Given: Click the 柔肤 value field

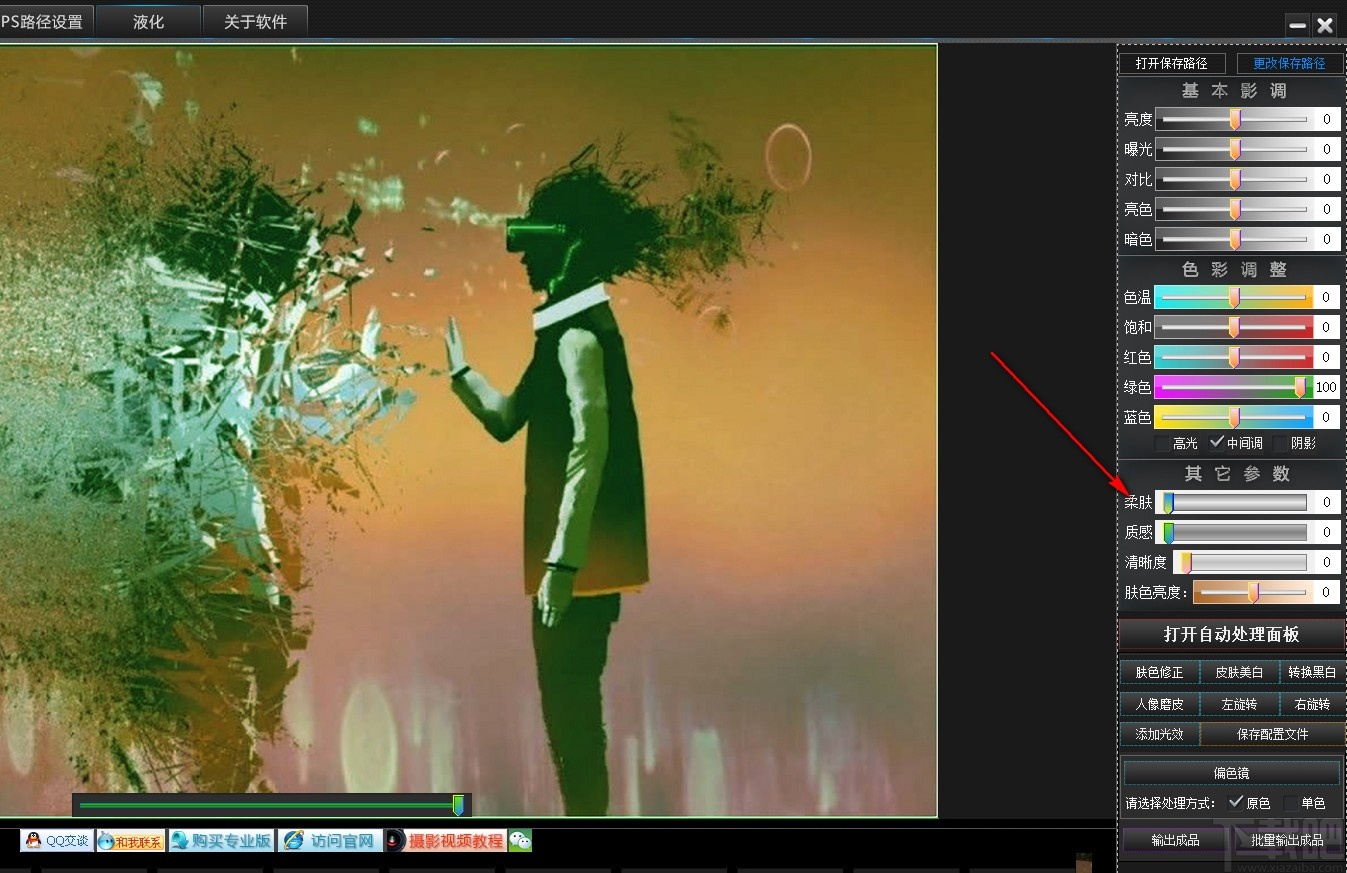Looking at the screenshot, I should click(x=1327, y=502).
